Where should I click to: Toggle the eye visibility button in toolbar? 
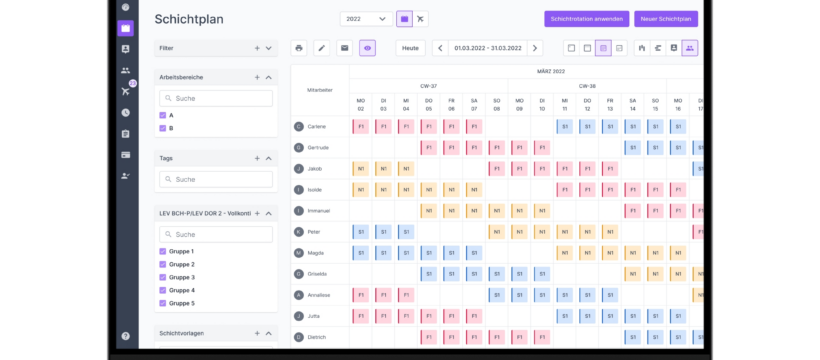pos(367,48)
